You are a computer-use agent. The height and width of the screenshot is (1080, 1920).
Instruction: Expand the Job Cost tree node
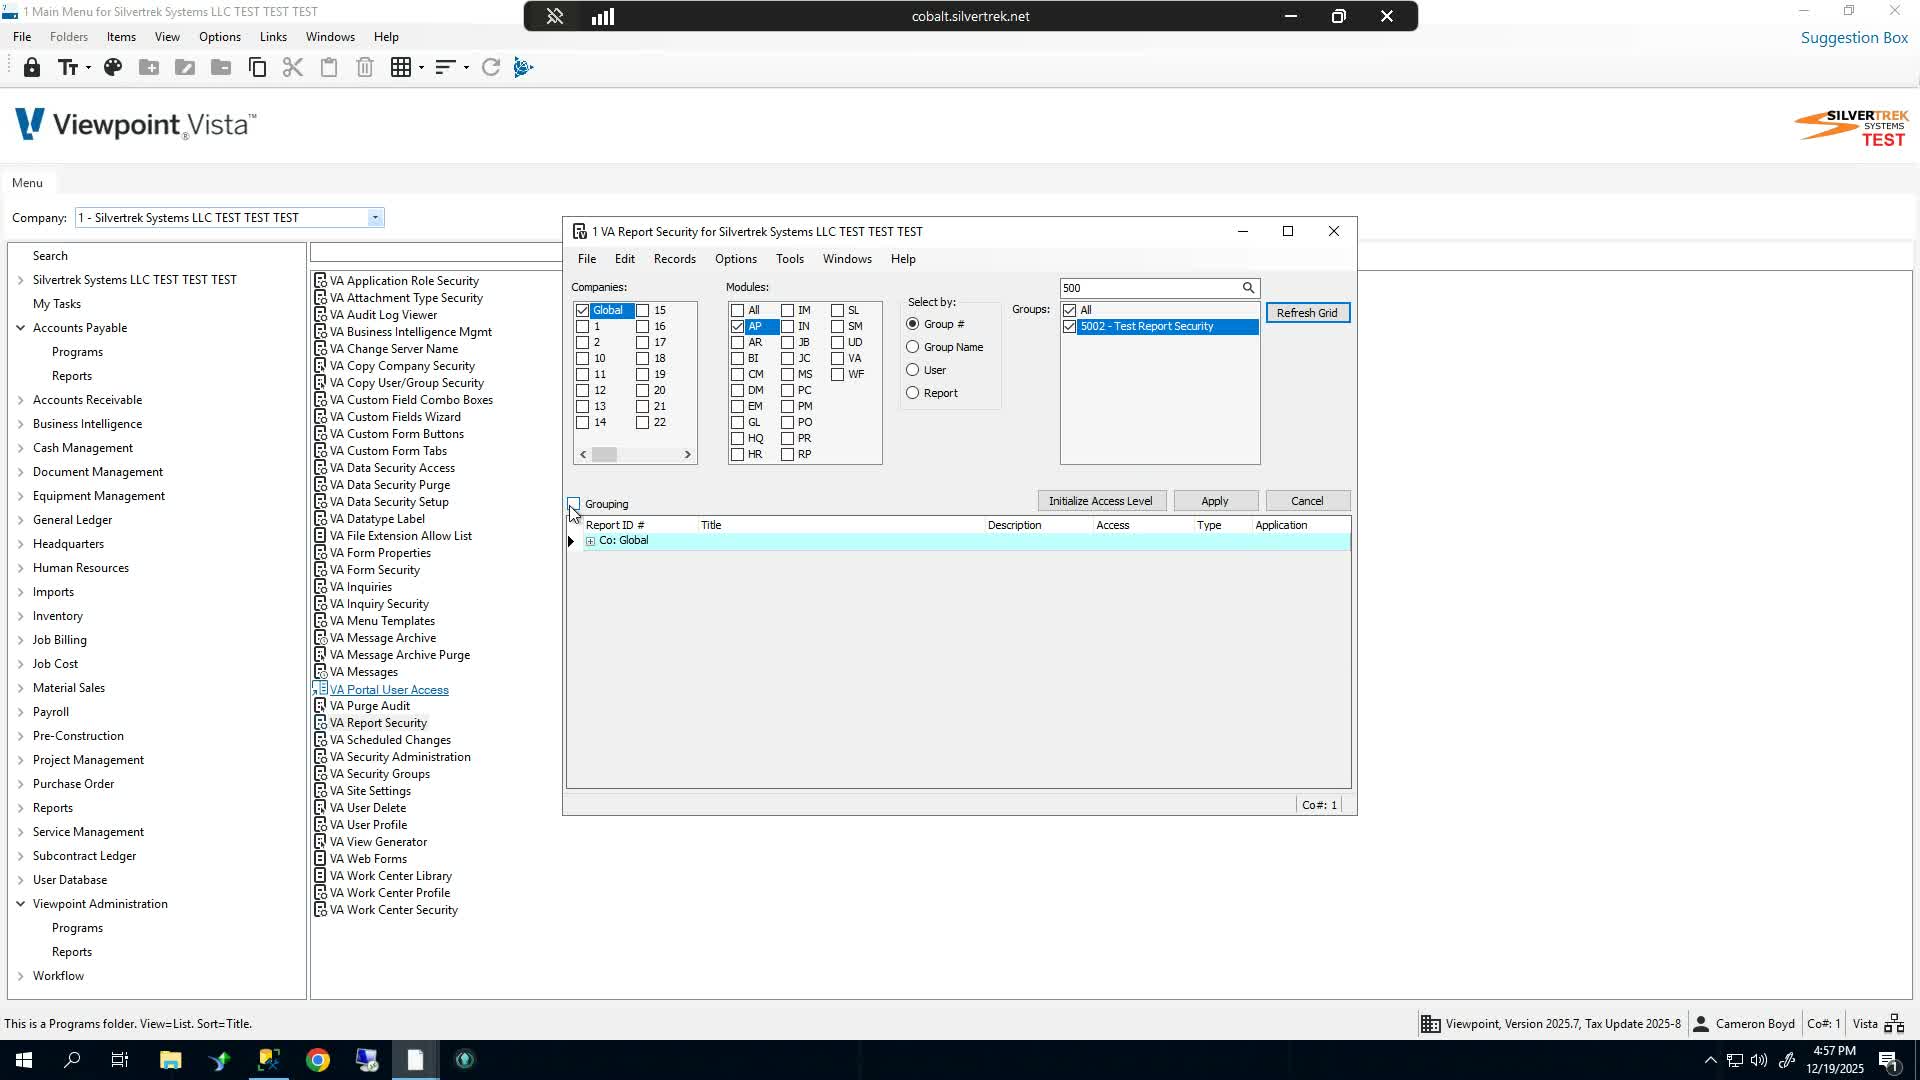click(x=20, y=664)
